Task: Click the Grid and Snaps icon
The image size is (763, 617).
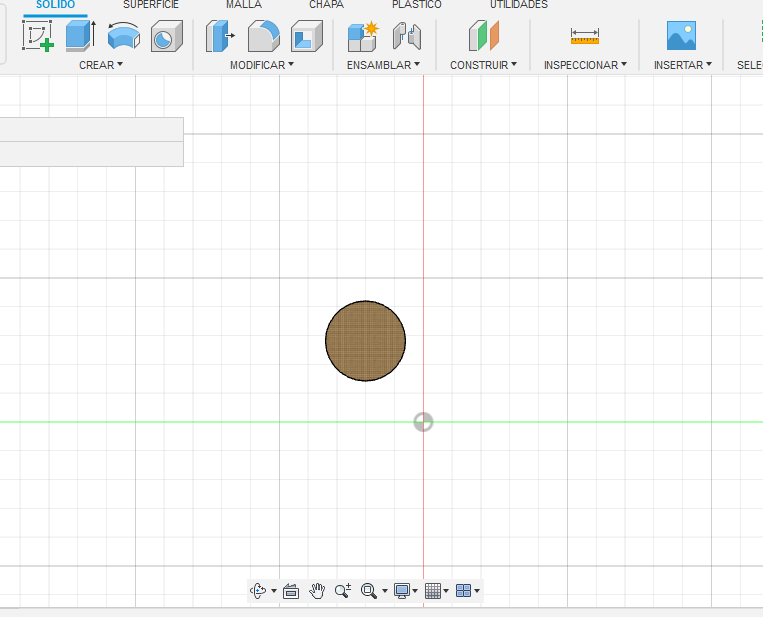Action: [433, 591]
